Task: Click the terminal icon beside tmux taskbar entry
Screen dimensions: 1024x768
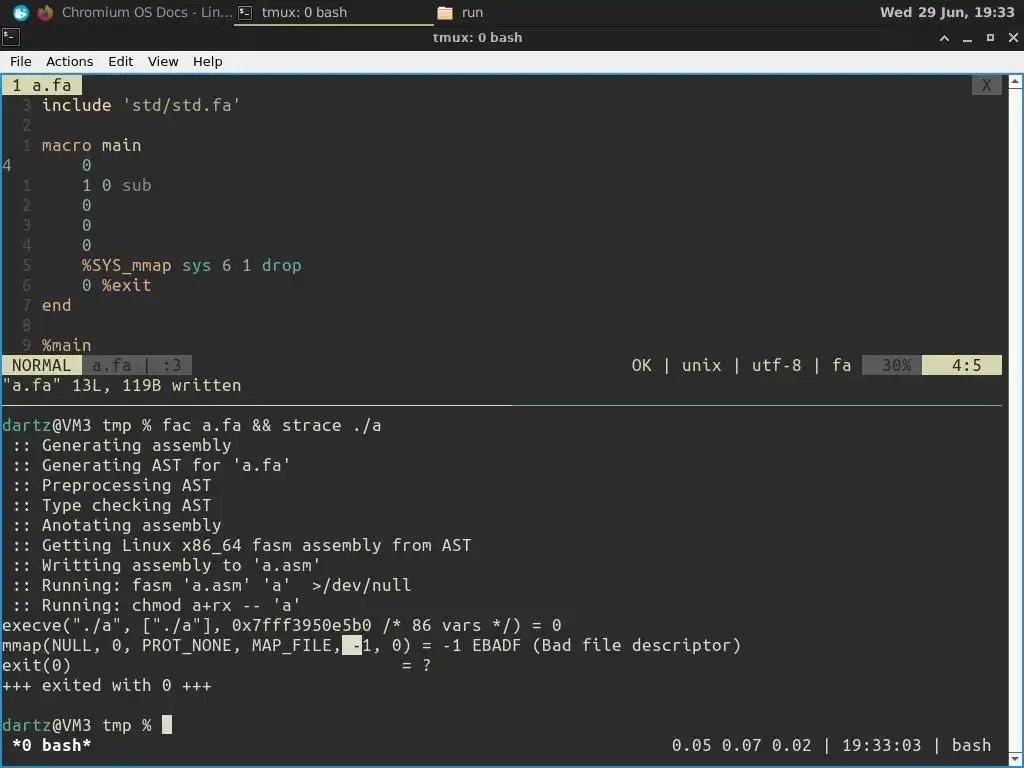Action: pyautogui.click(x=245, y=12)
